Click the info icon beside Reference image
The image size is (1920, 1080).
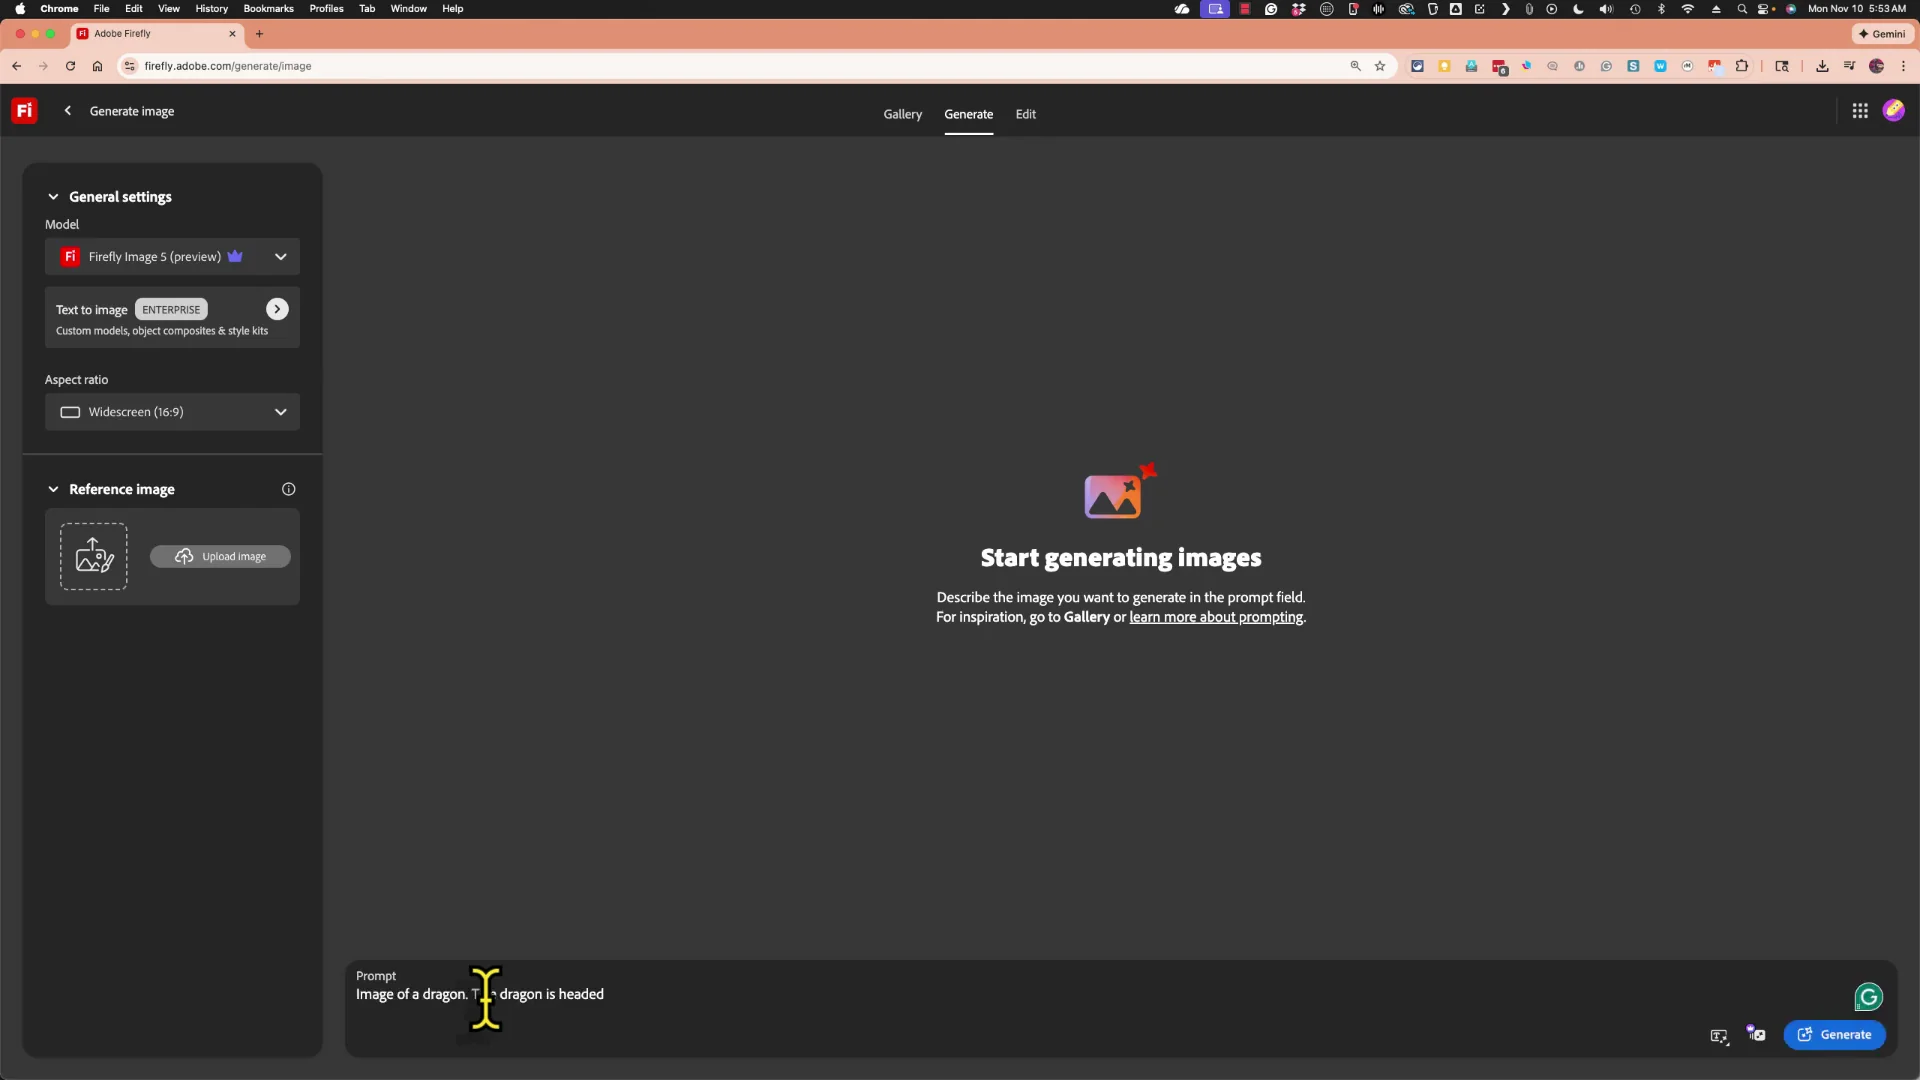point(288,489)
